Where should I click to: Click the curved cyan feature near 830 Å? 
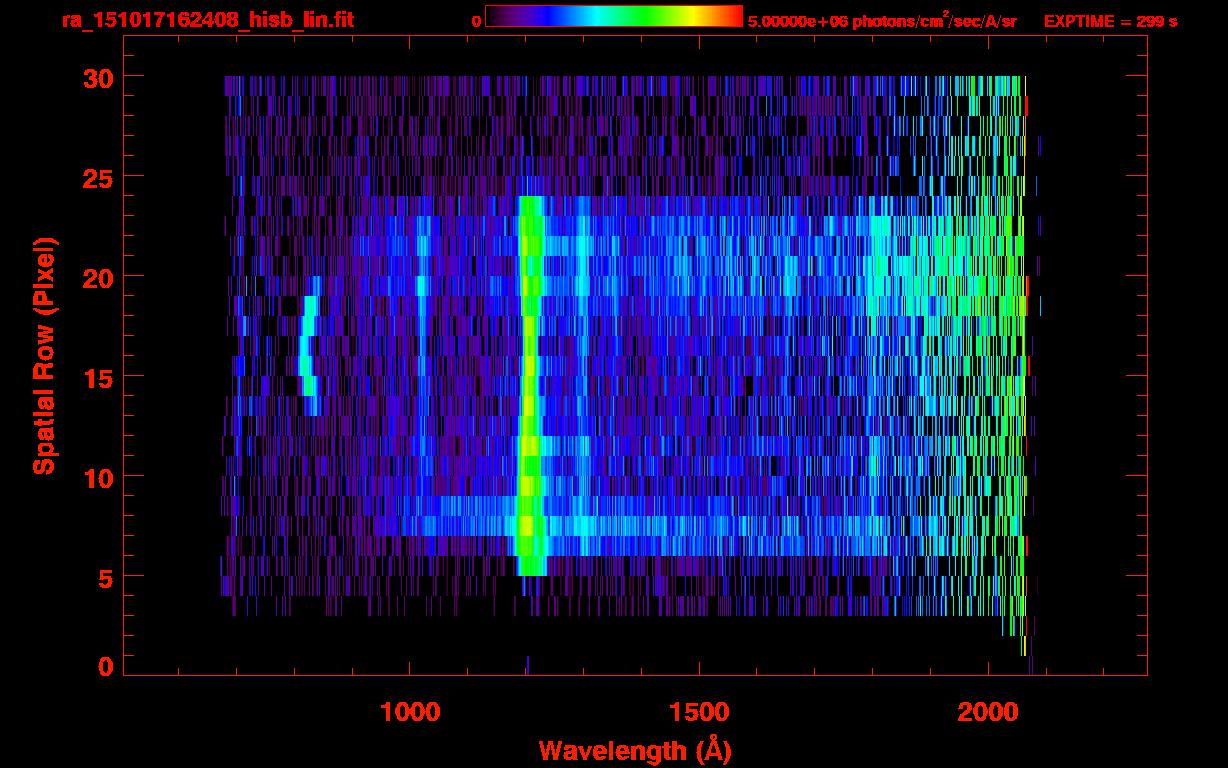coord(309,346)
